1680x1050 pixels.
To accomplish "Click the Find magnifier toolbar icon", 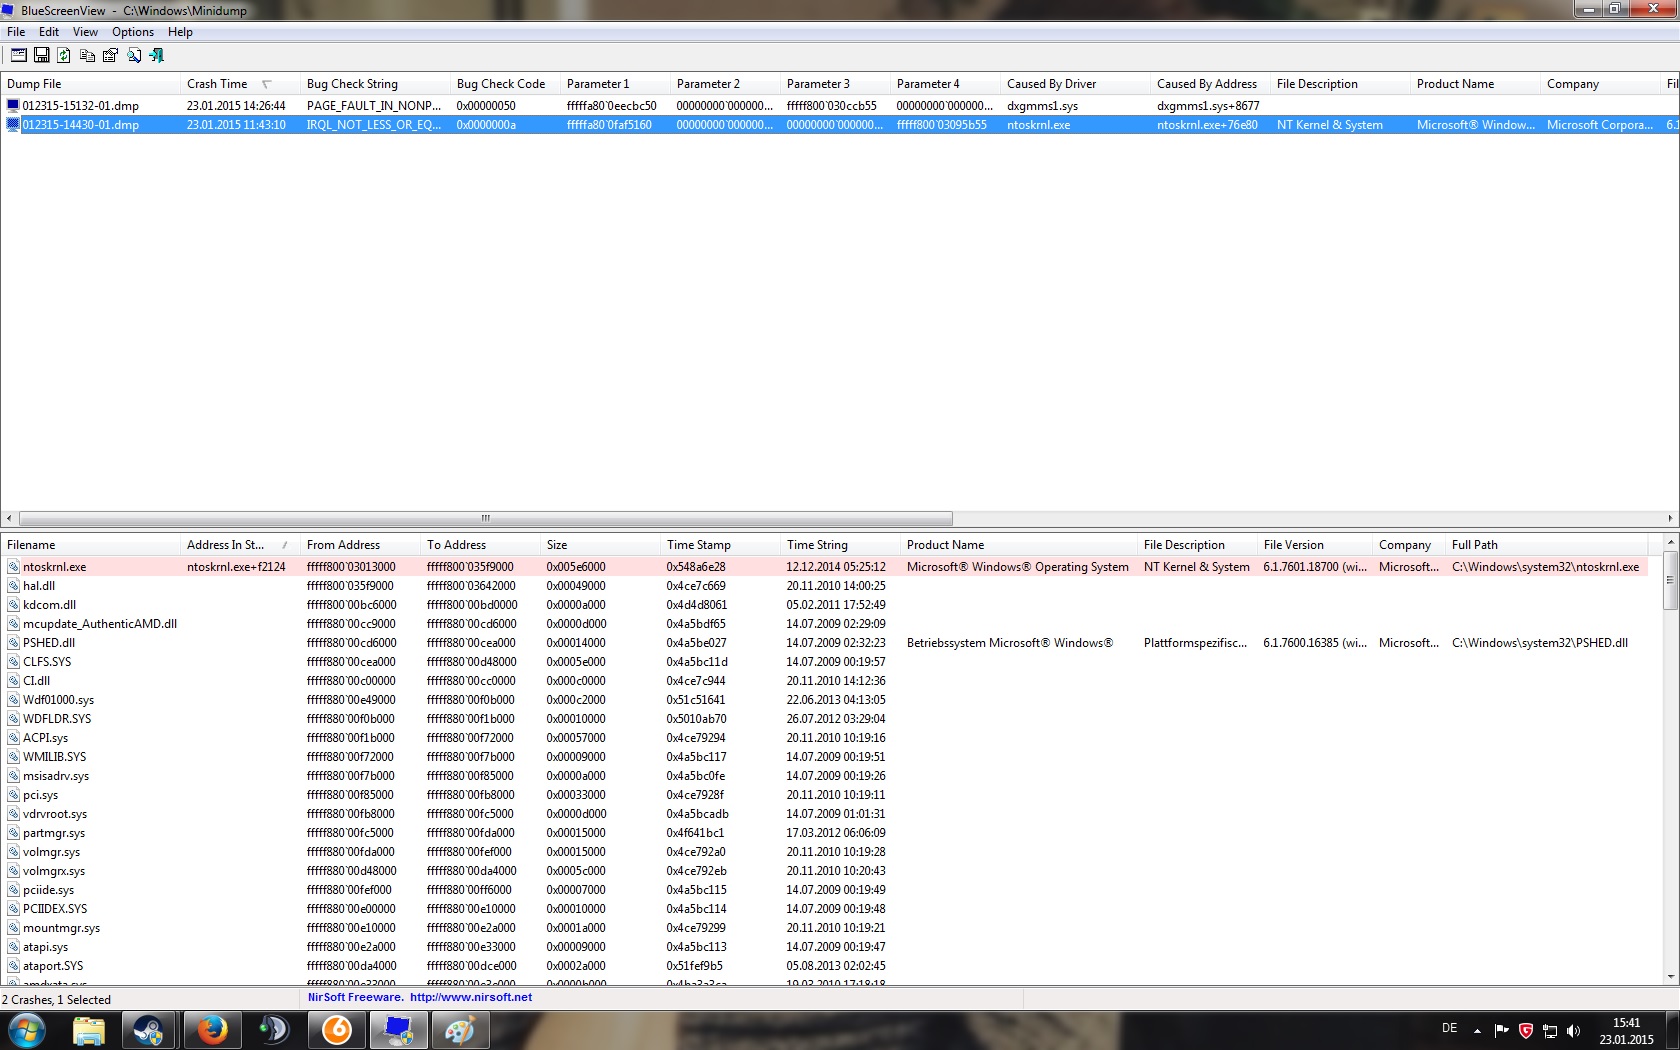I will 133,55.
